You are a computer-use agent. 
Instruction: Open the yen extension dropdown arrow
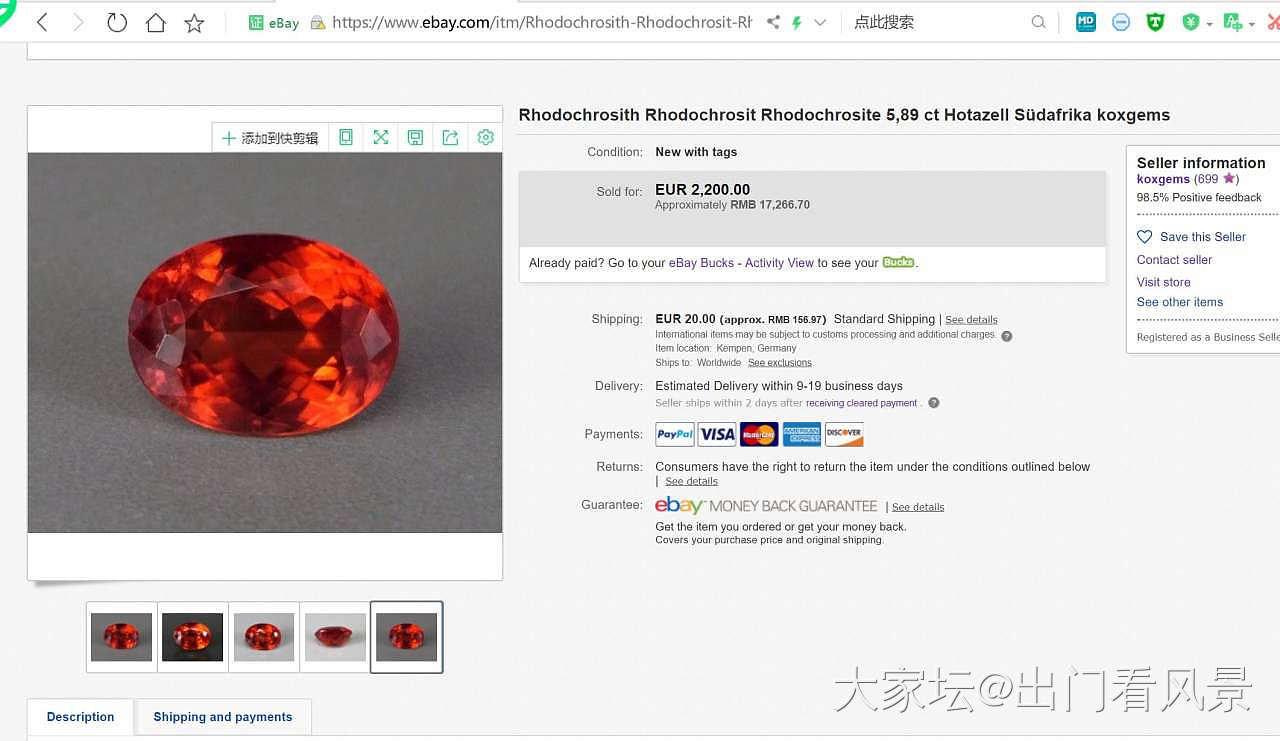pyautogui.click(x=1209, y=24)
